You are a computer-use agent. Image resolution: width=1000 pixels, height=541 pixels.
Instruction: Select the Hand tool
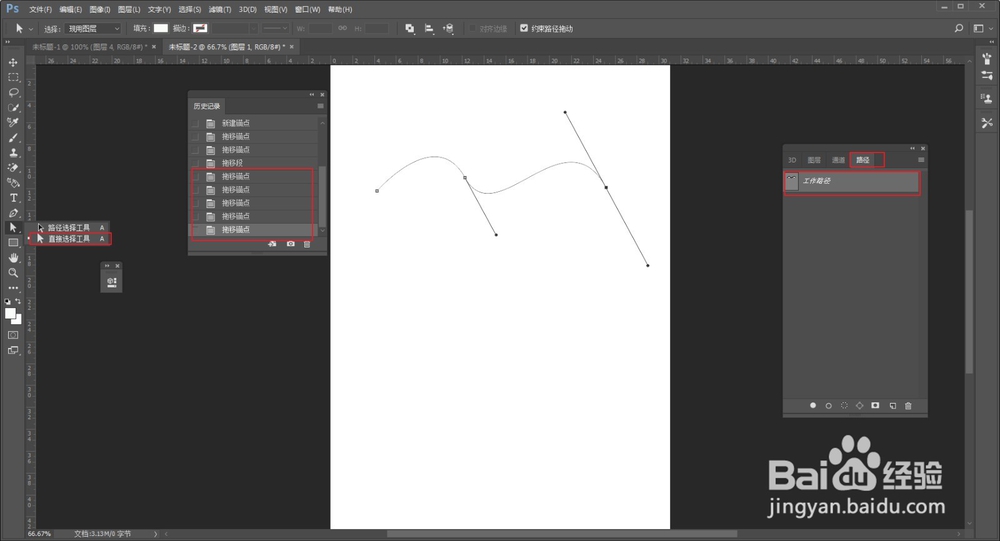13,258
